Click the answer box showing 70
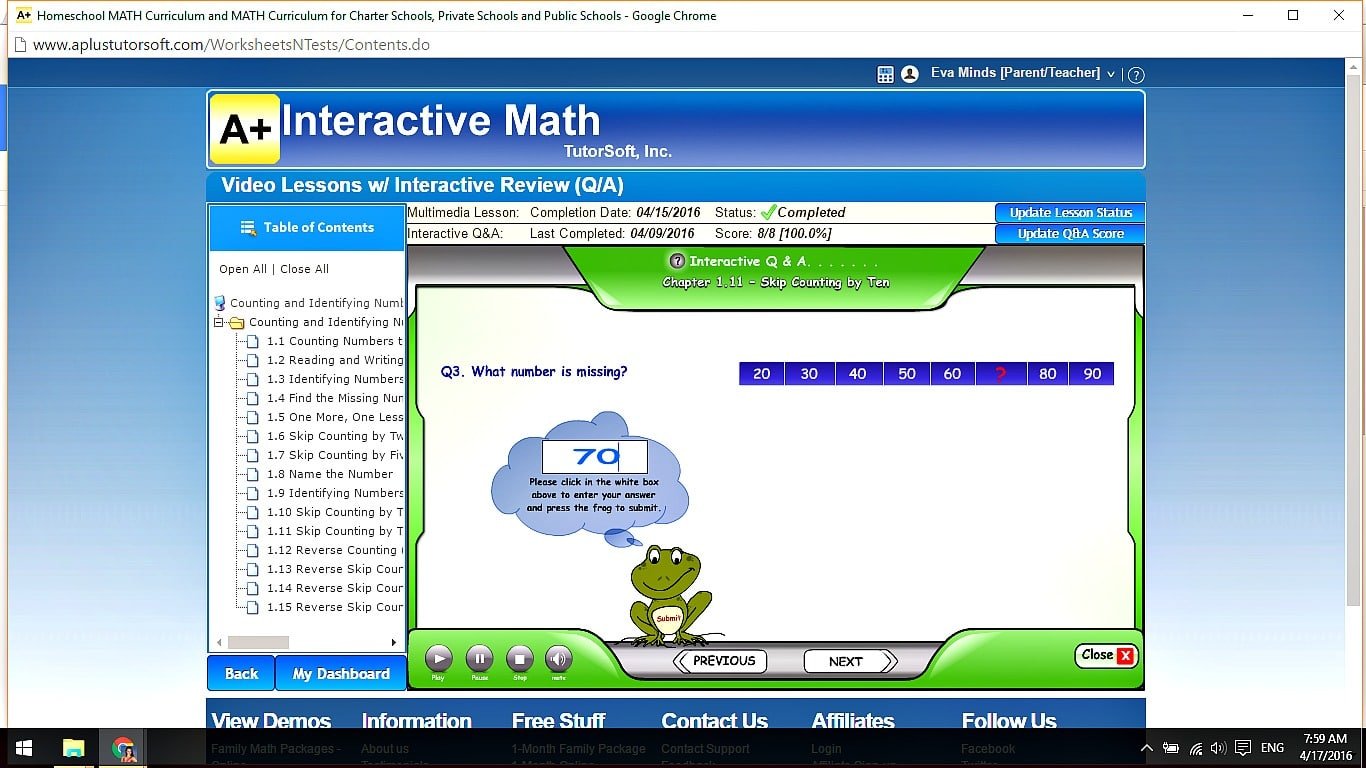 (x=595, y=457)
